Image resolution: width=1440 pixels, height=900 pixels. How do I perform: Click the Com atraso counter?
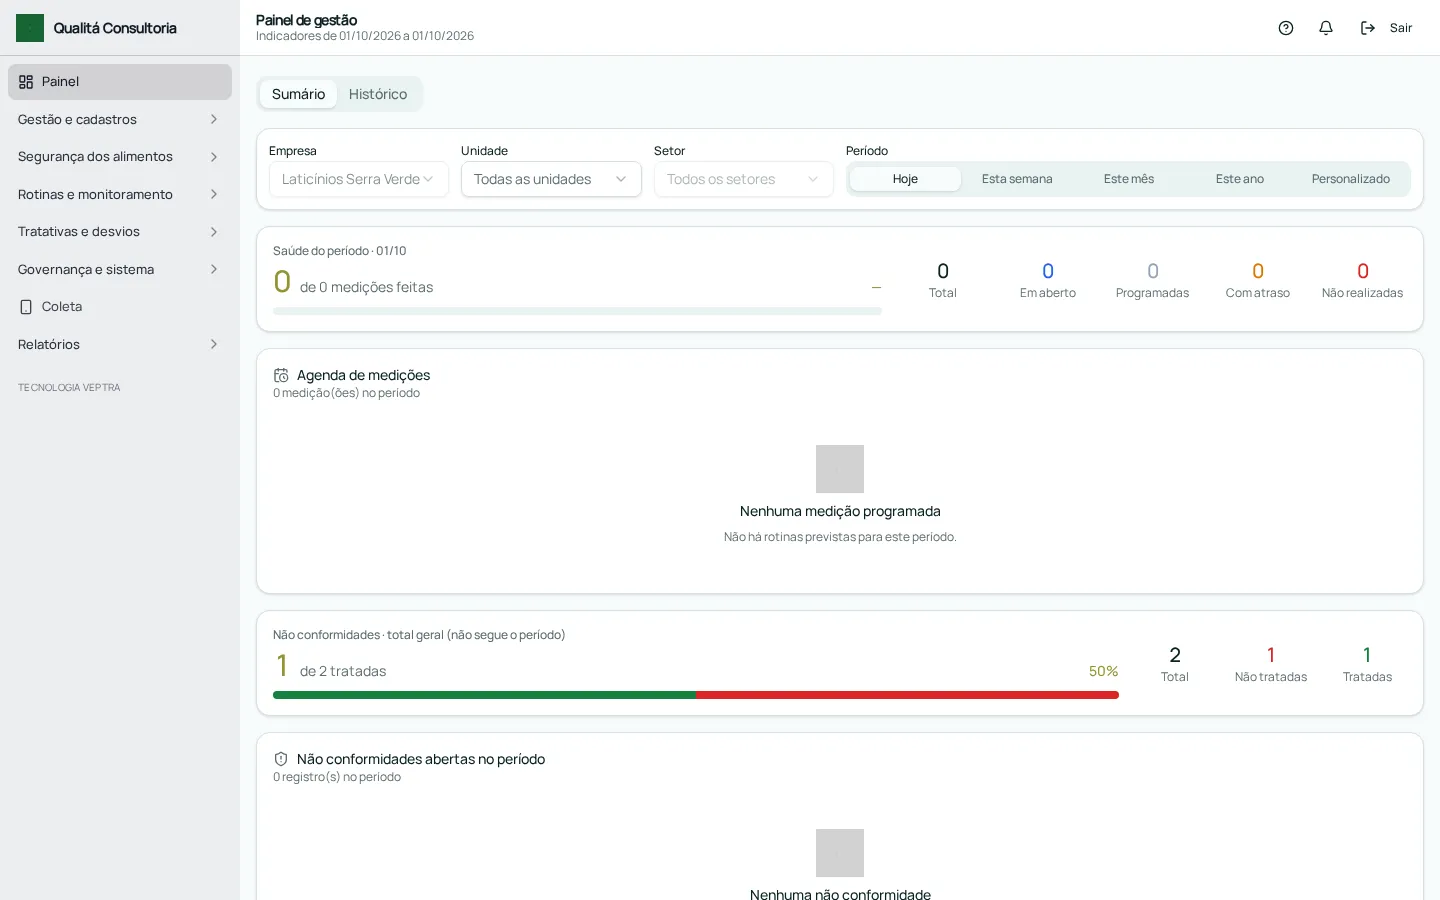pos(1258,280)
